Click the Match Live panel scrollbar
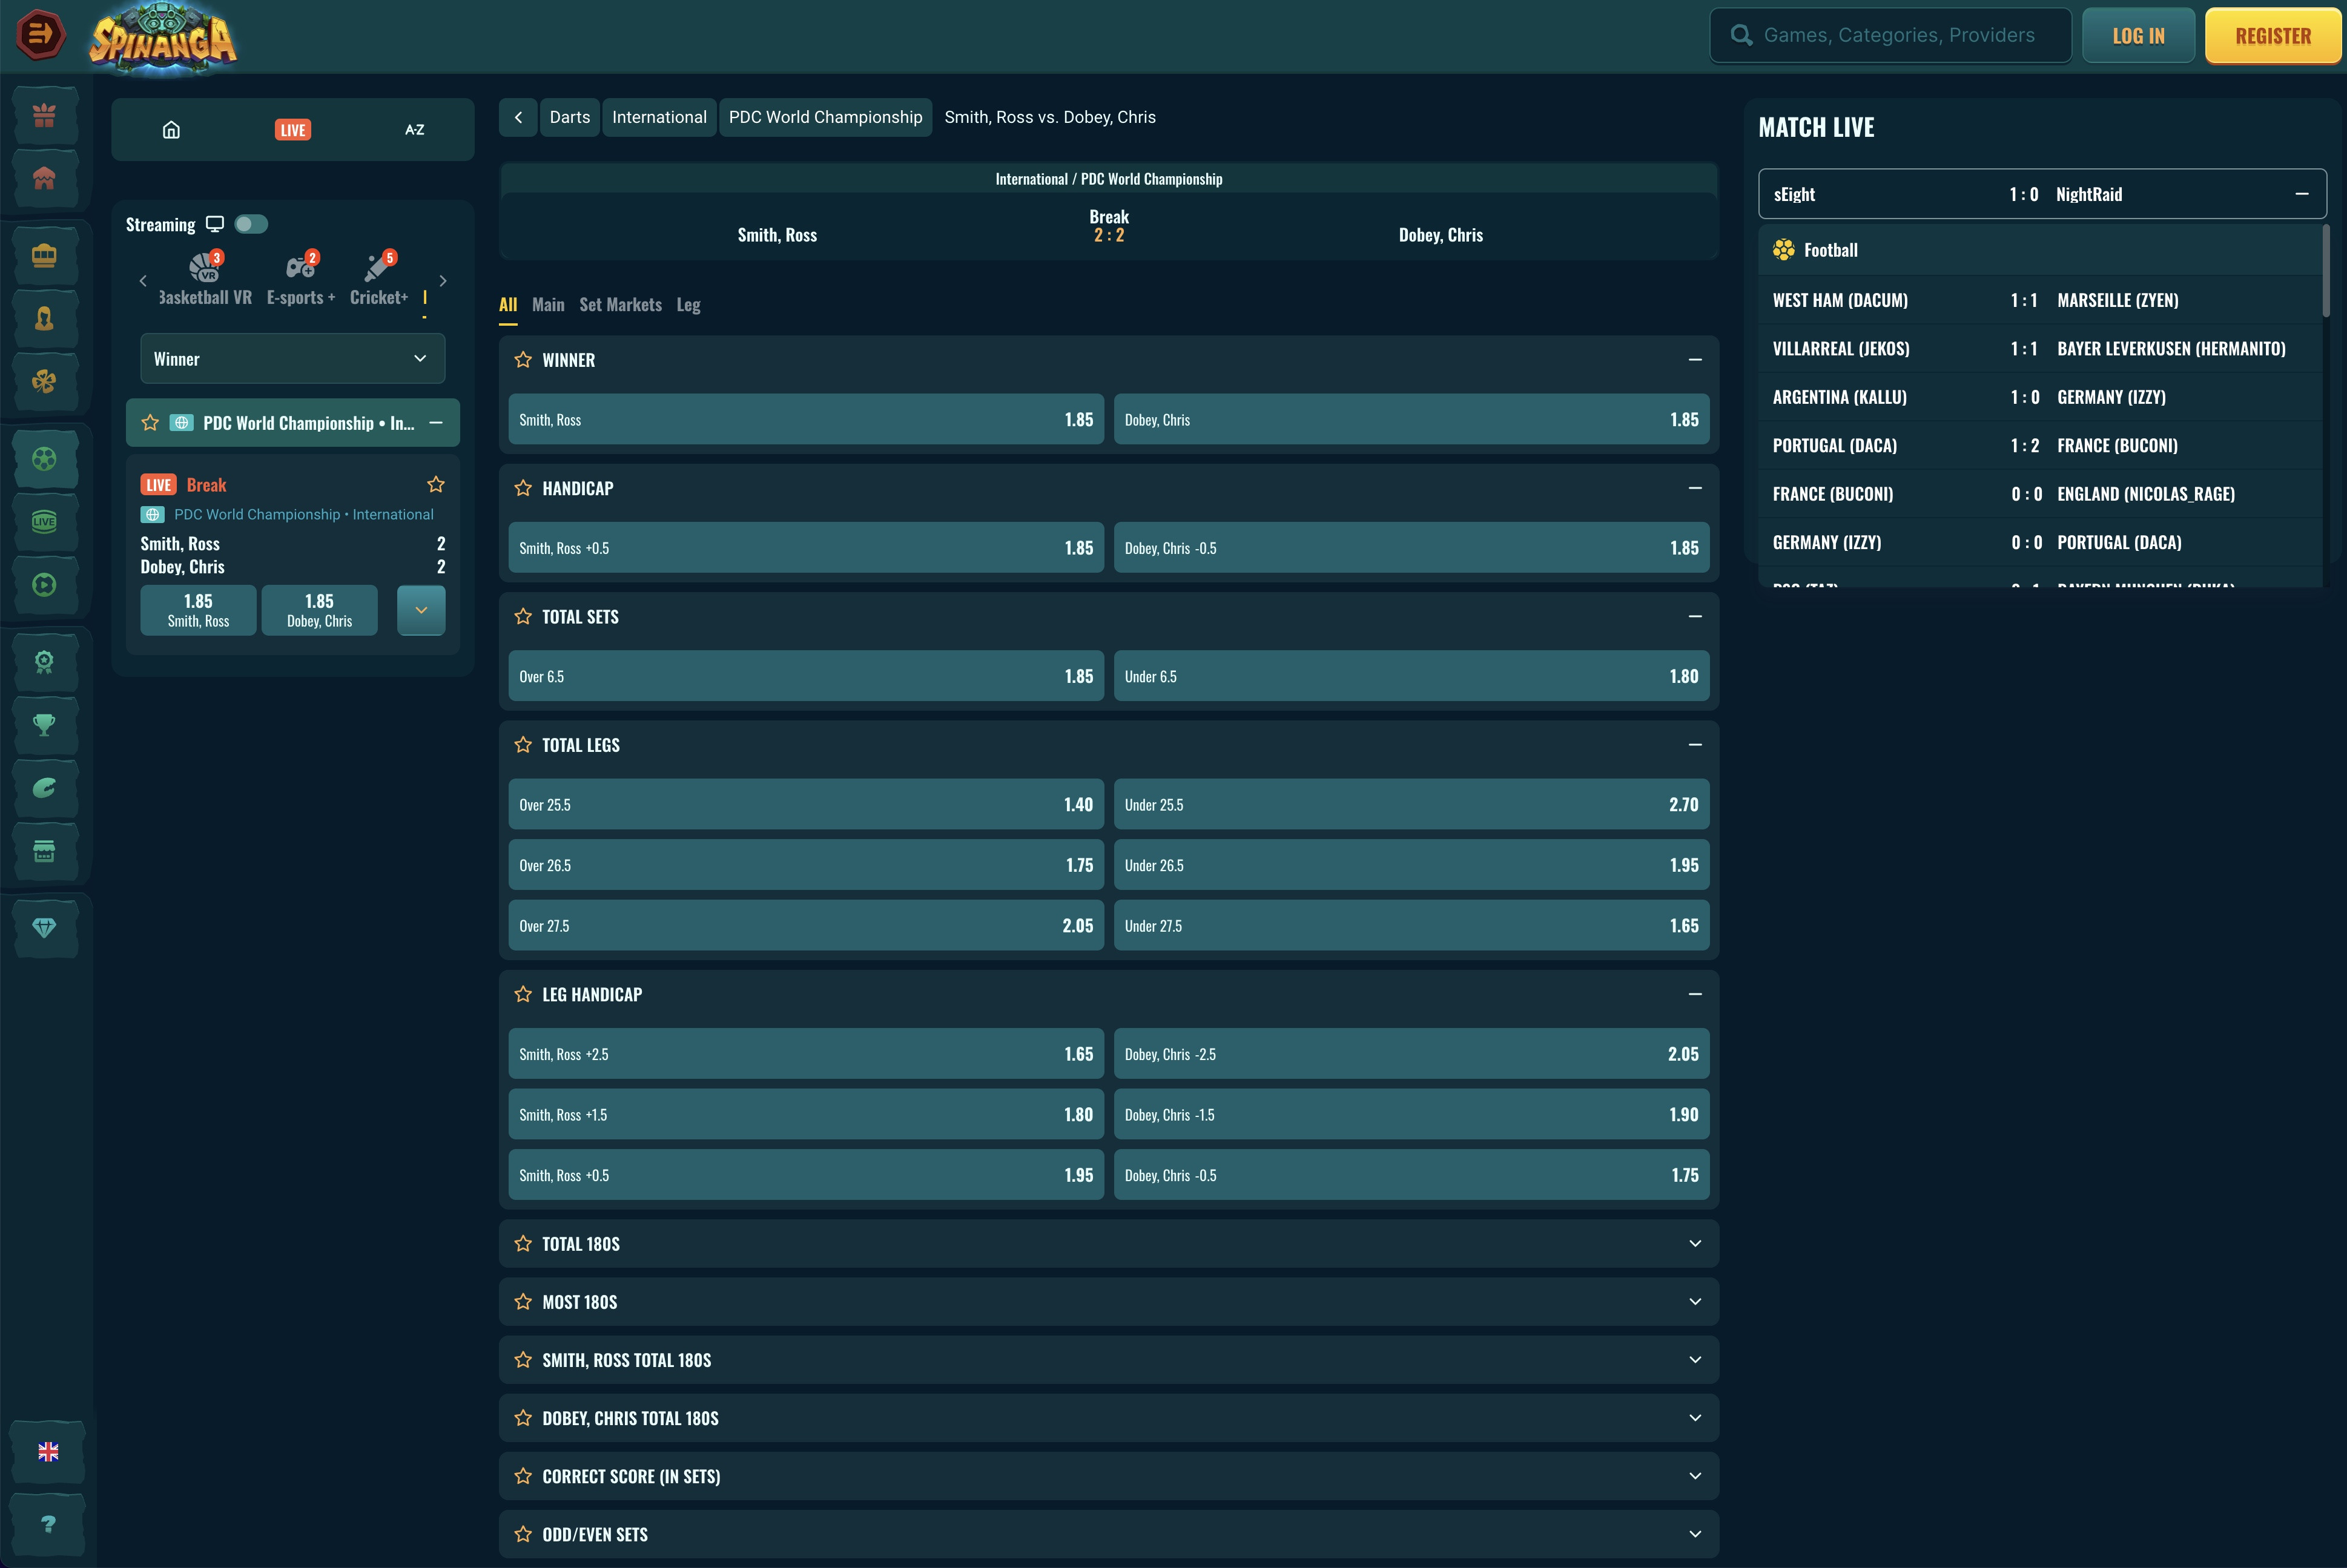This screenshot has width=2347, height=1568. [x=2325, y=272]
